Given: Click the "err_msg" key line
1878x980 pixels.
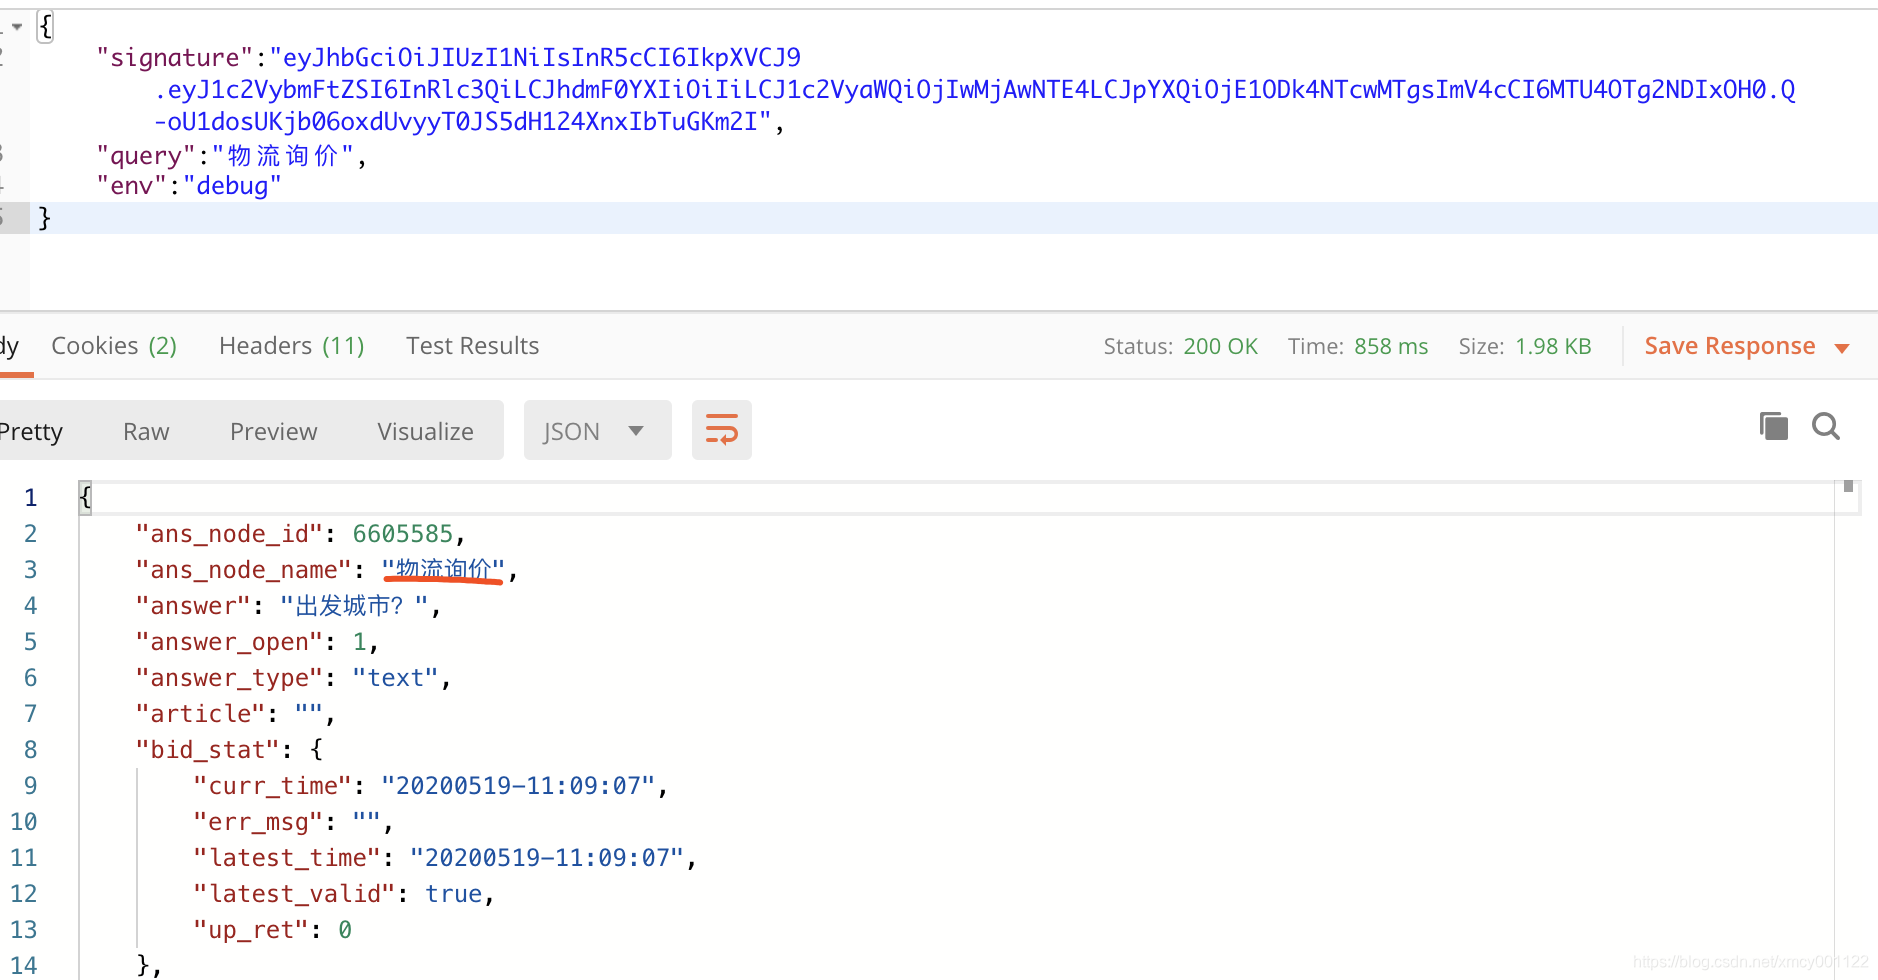Looking at the screenshot, I should pyautogui.click(x=258, y=822).
